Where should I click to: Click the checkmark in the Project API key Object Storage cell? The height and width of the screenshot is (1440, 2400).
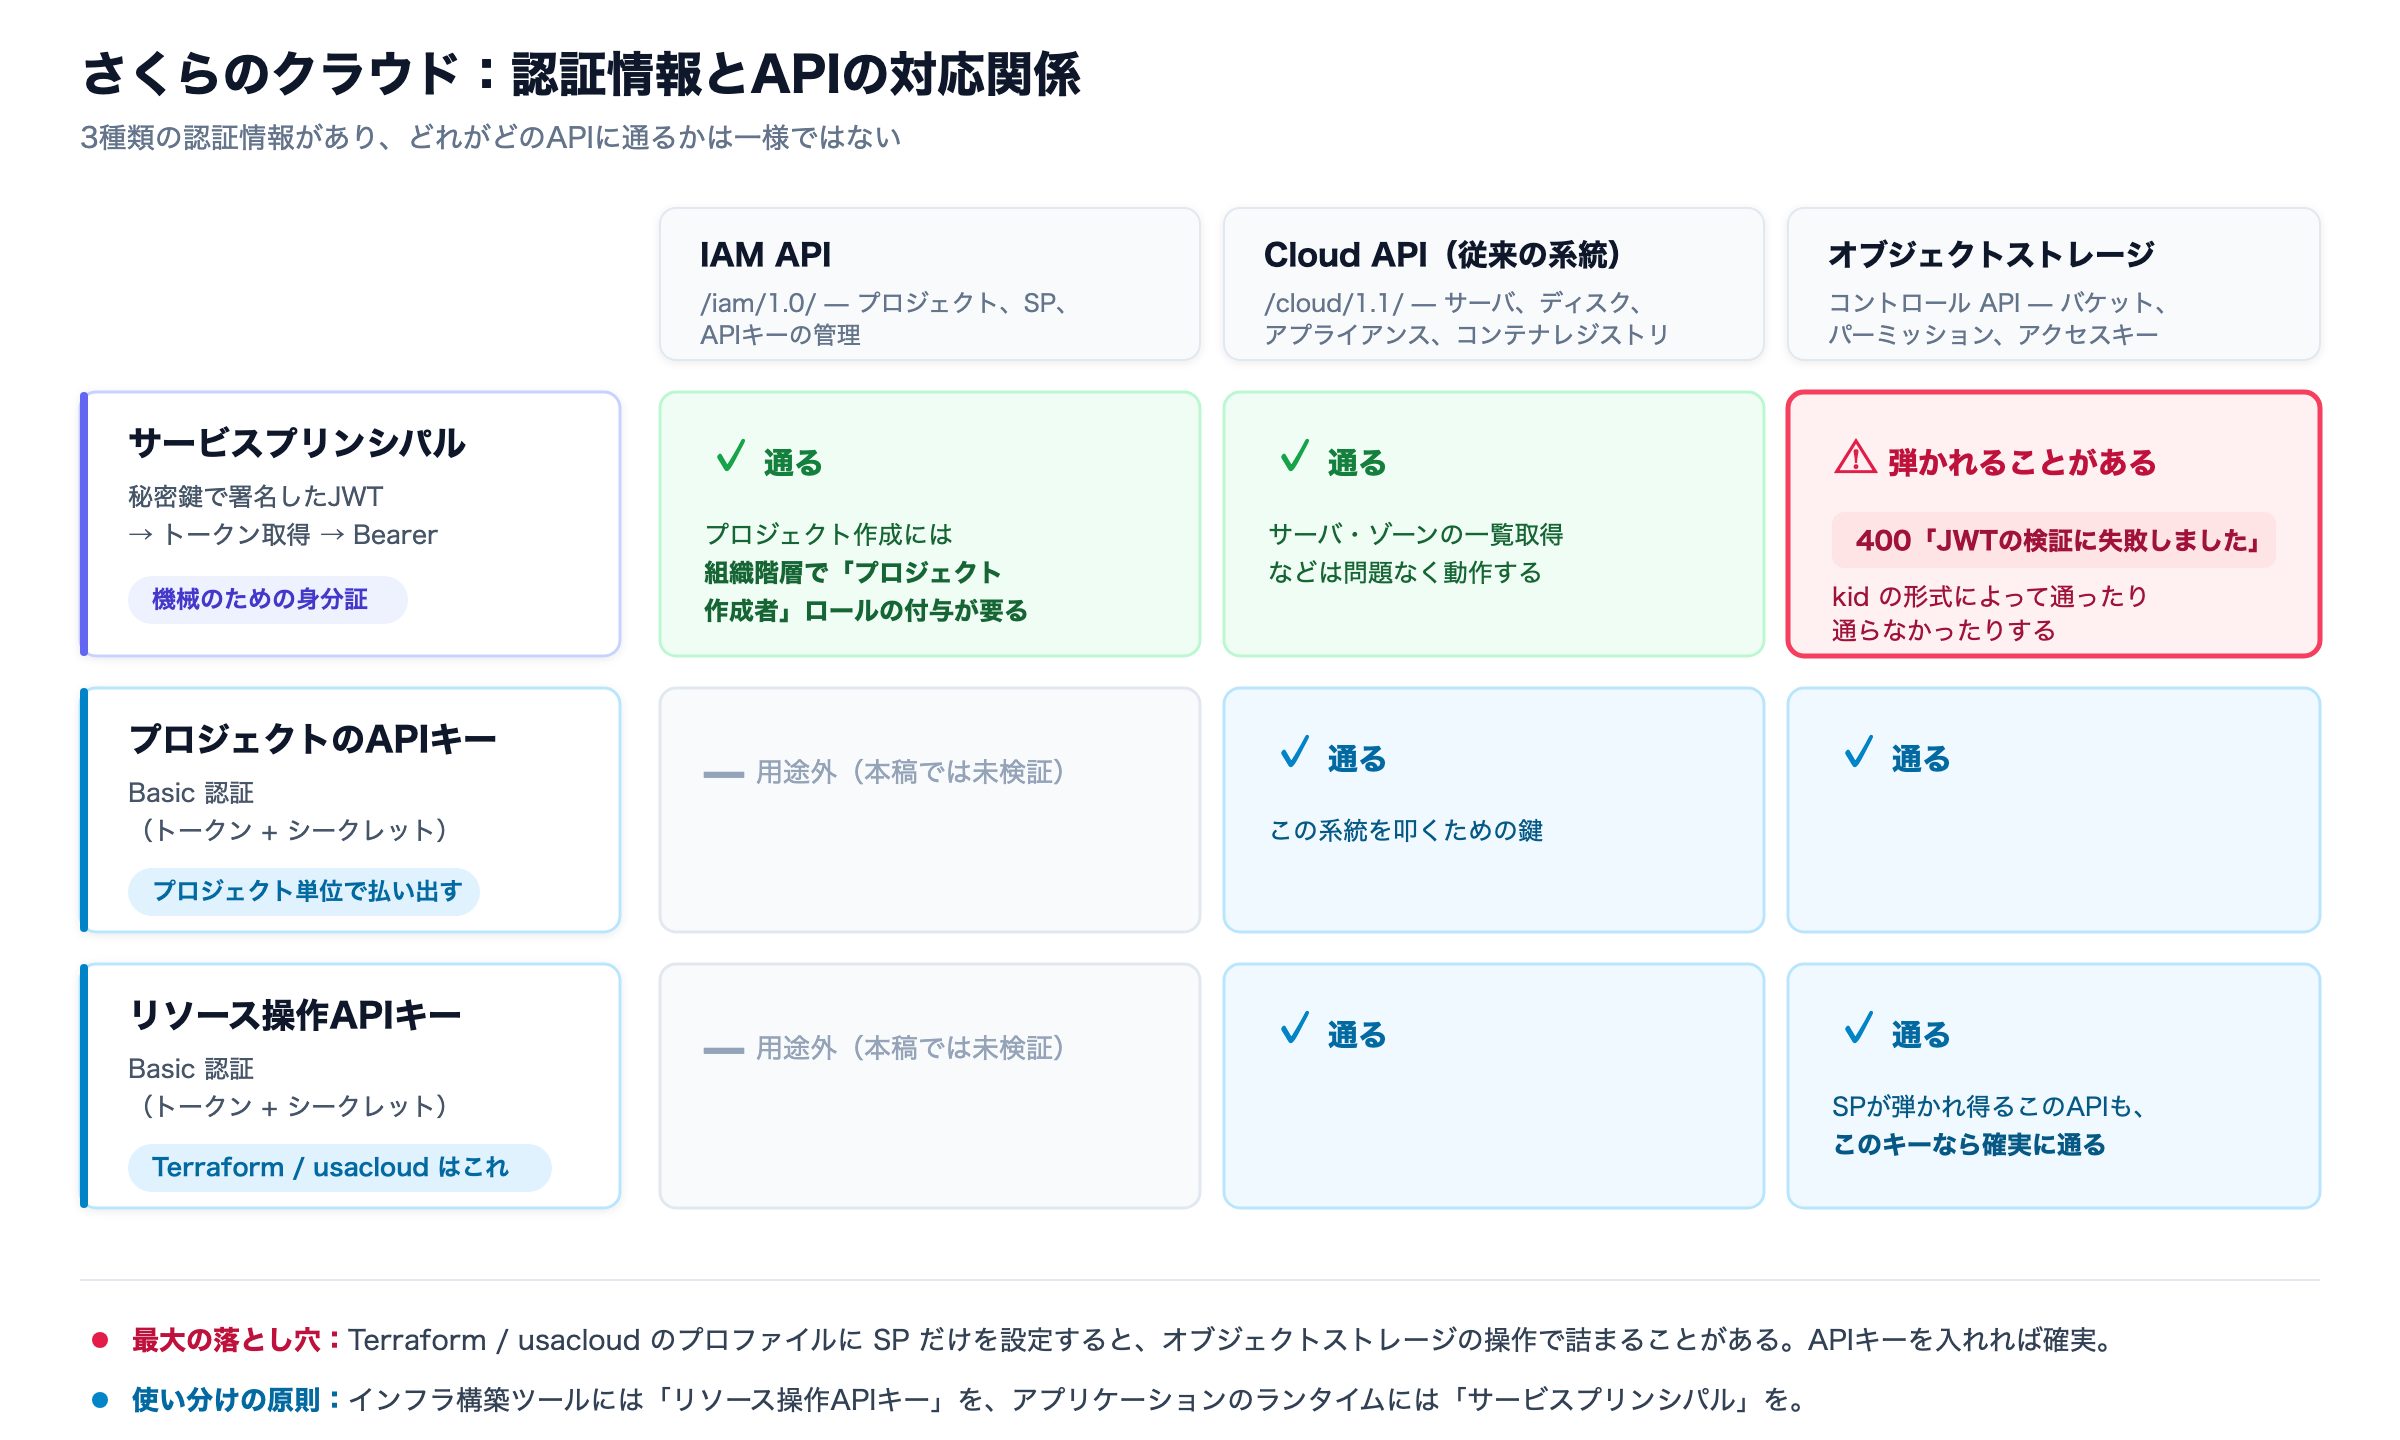pyautogui.click(x=1858, y=752)
